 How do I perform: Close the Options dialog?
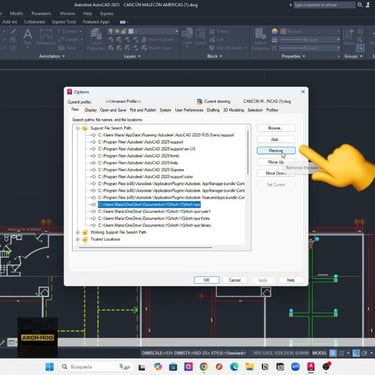point(303,92)
